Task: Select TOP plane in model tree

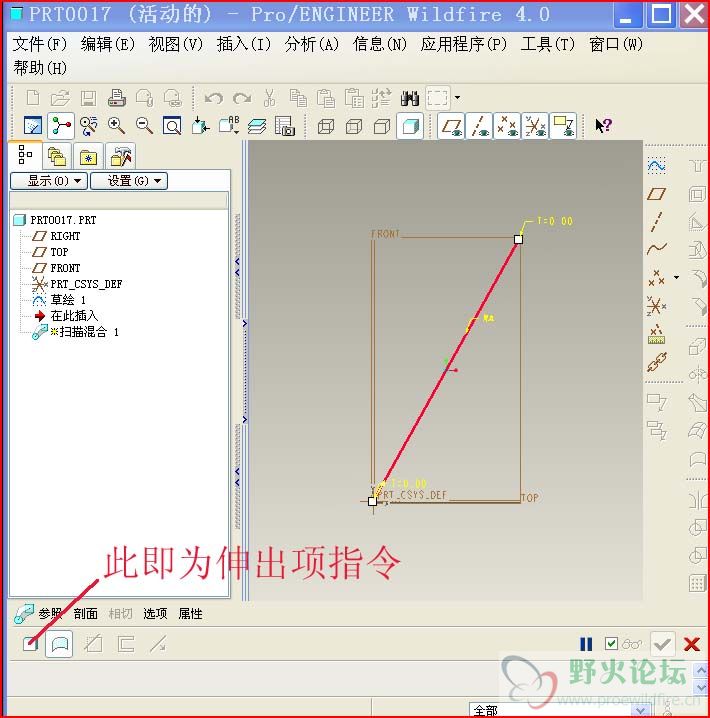Action: point(60,252)
